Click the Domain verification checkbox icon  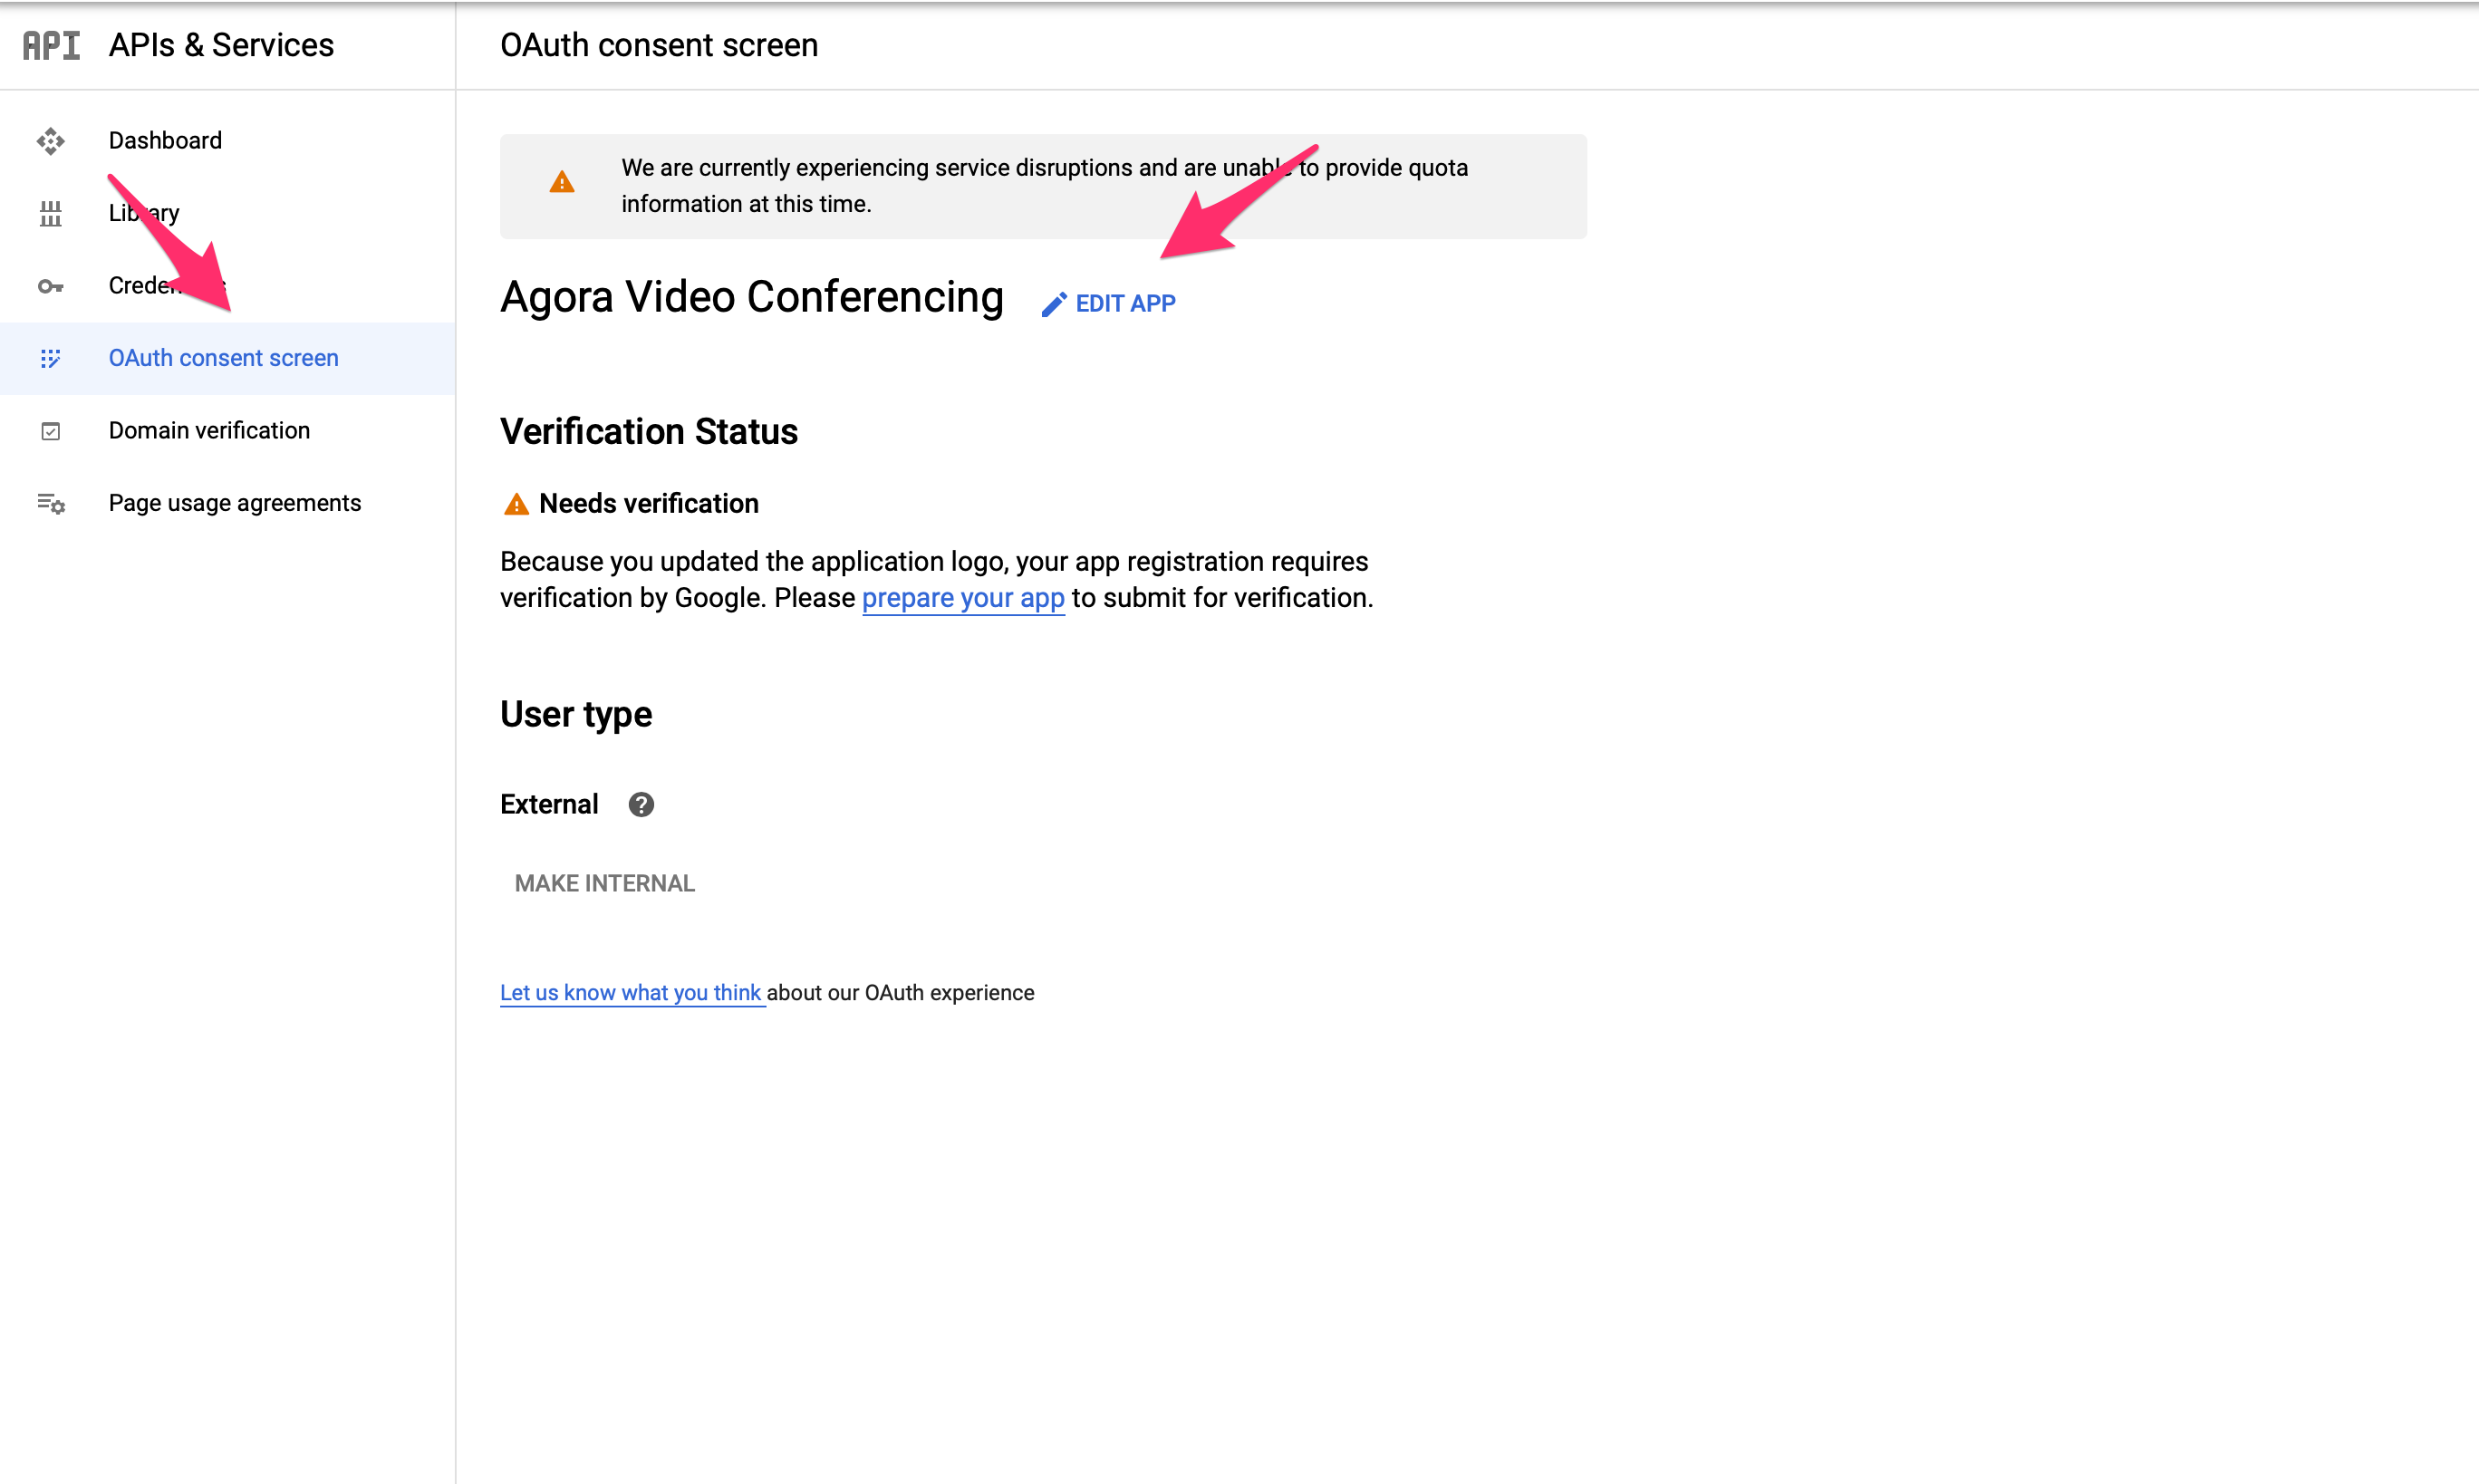point(50,431)
